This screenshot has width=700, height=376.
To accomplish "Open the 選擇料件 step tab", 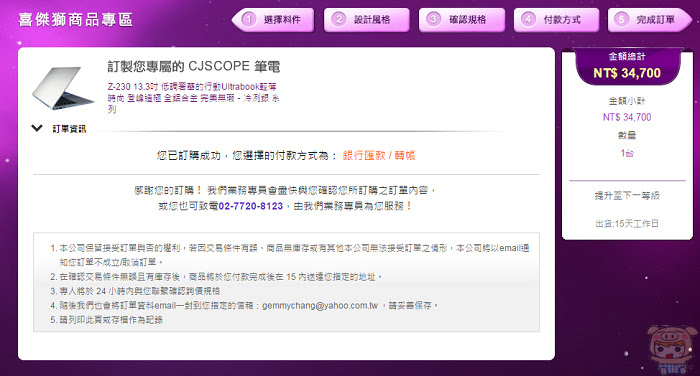I will tap(273, 20).
